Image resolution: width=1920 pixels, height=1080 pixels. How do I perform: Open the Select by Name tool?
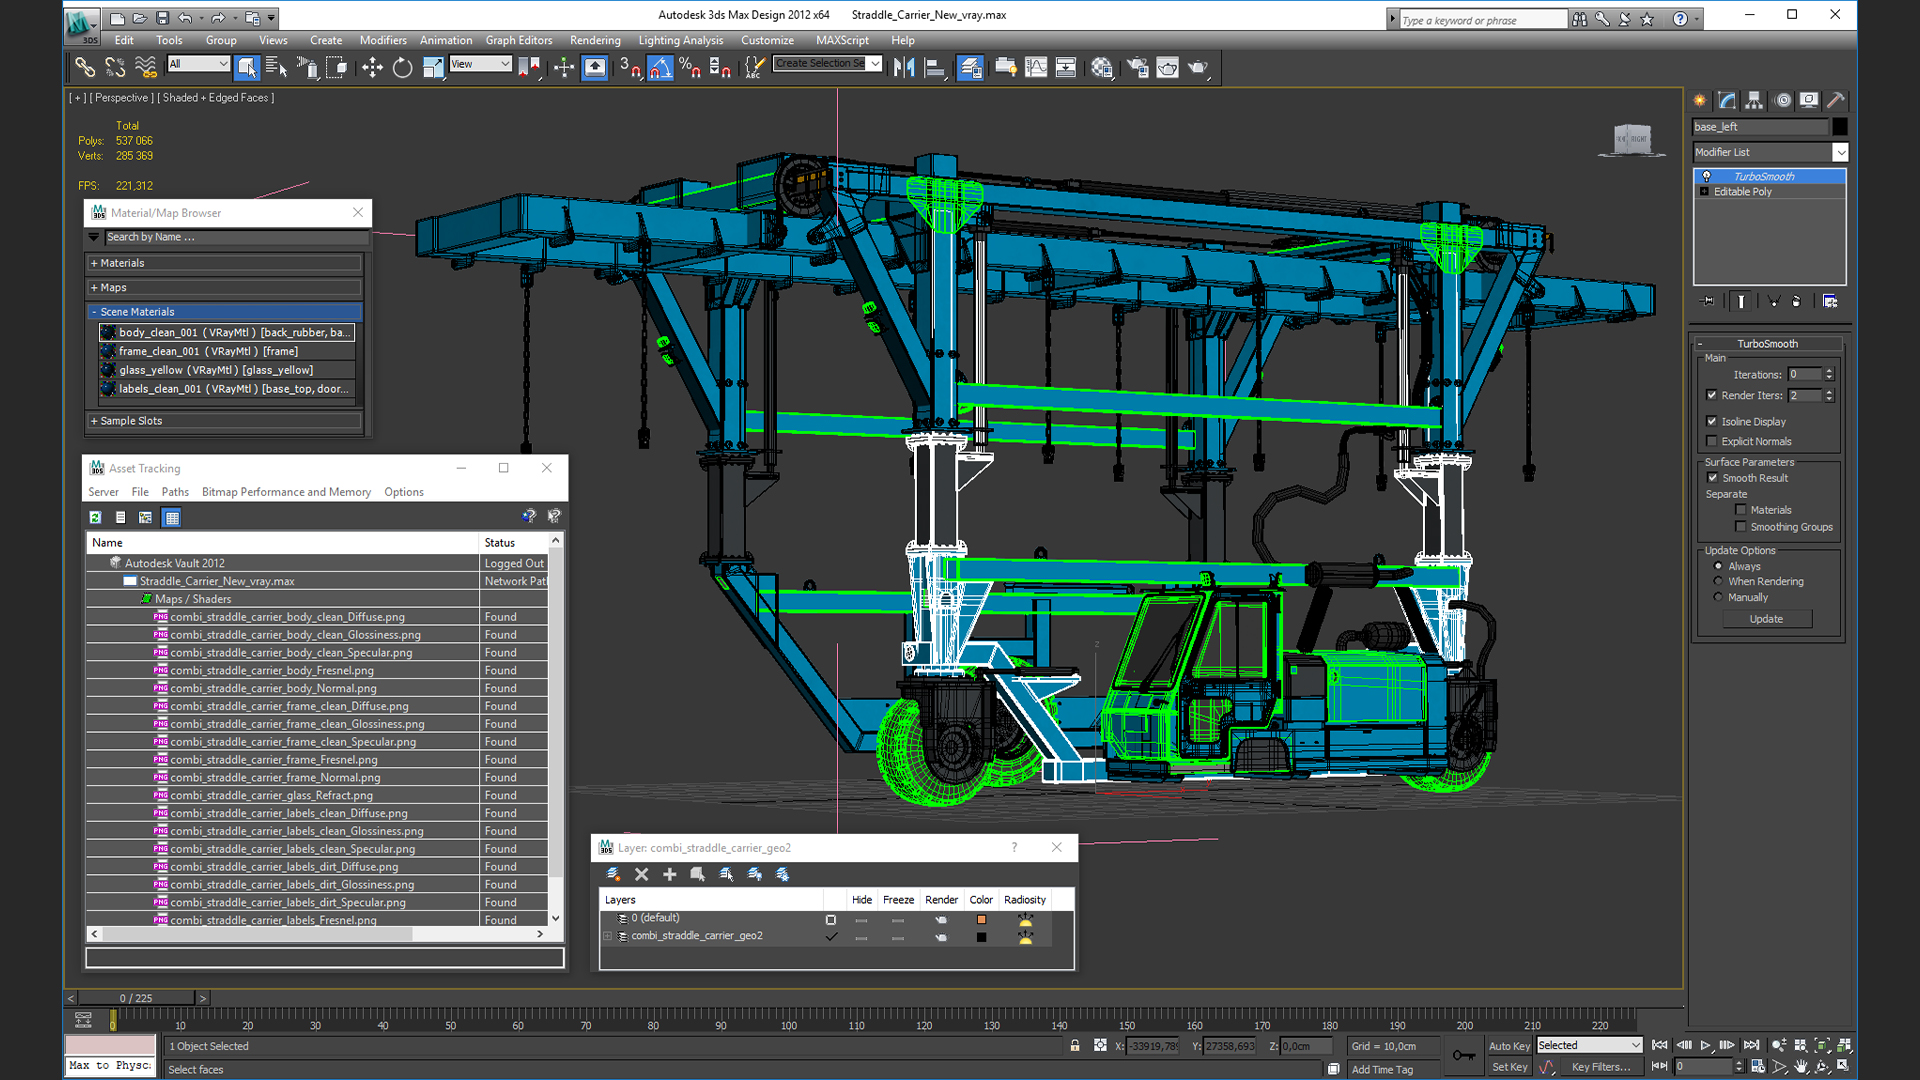coord(276,67)
